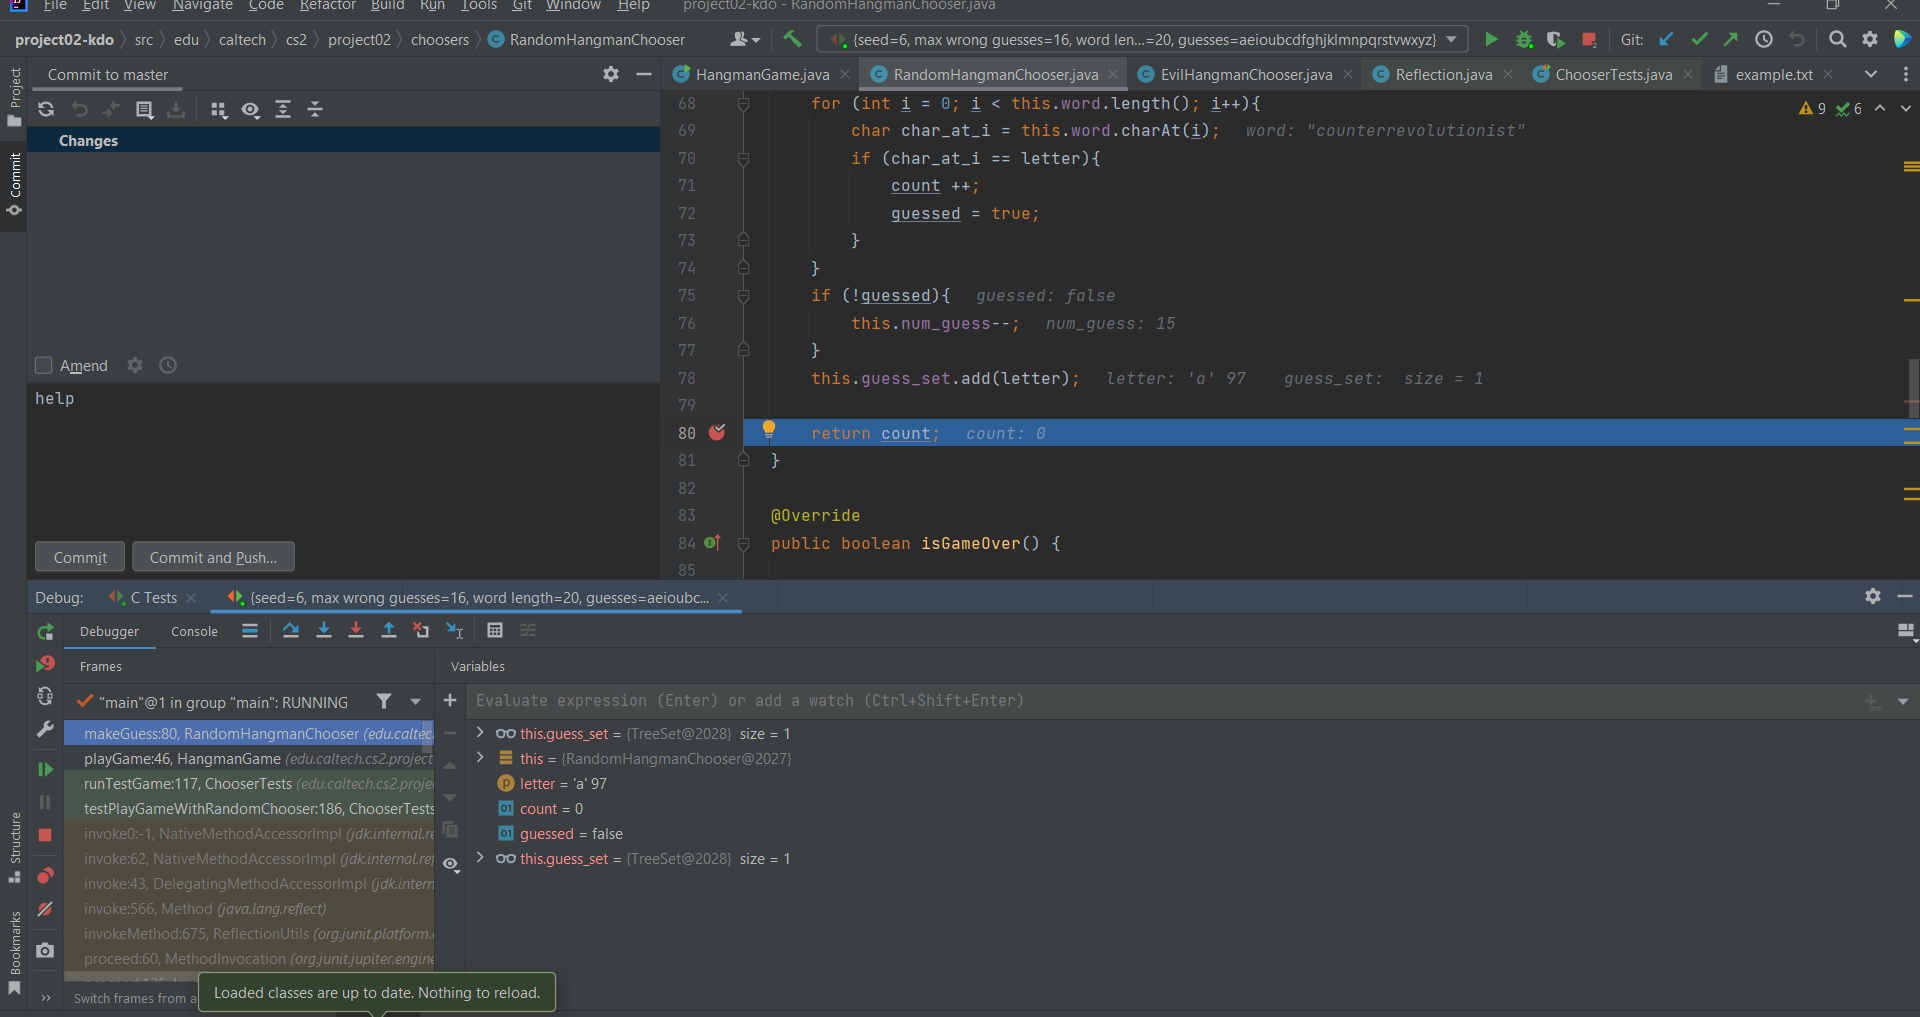Open the main thread selector dropdown
1920x1017 pixels.
pos(416,702)
